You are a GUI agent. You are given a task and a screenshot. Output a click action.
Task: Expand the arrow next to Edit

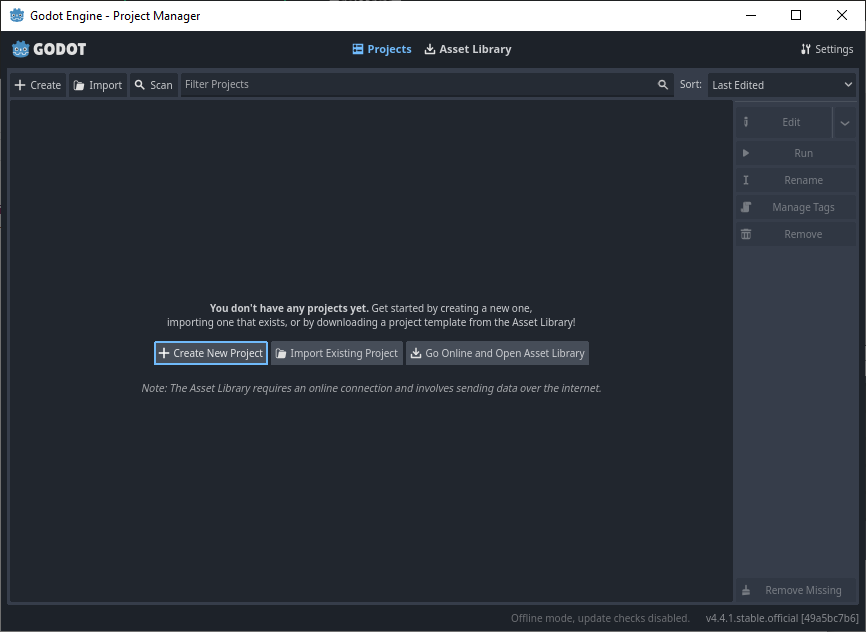click(x=845, y=122)
